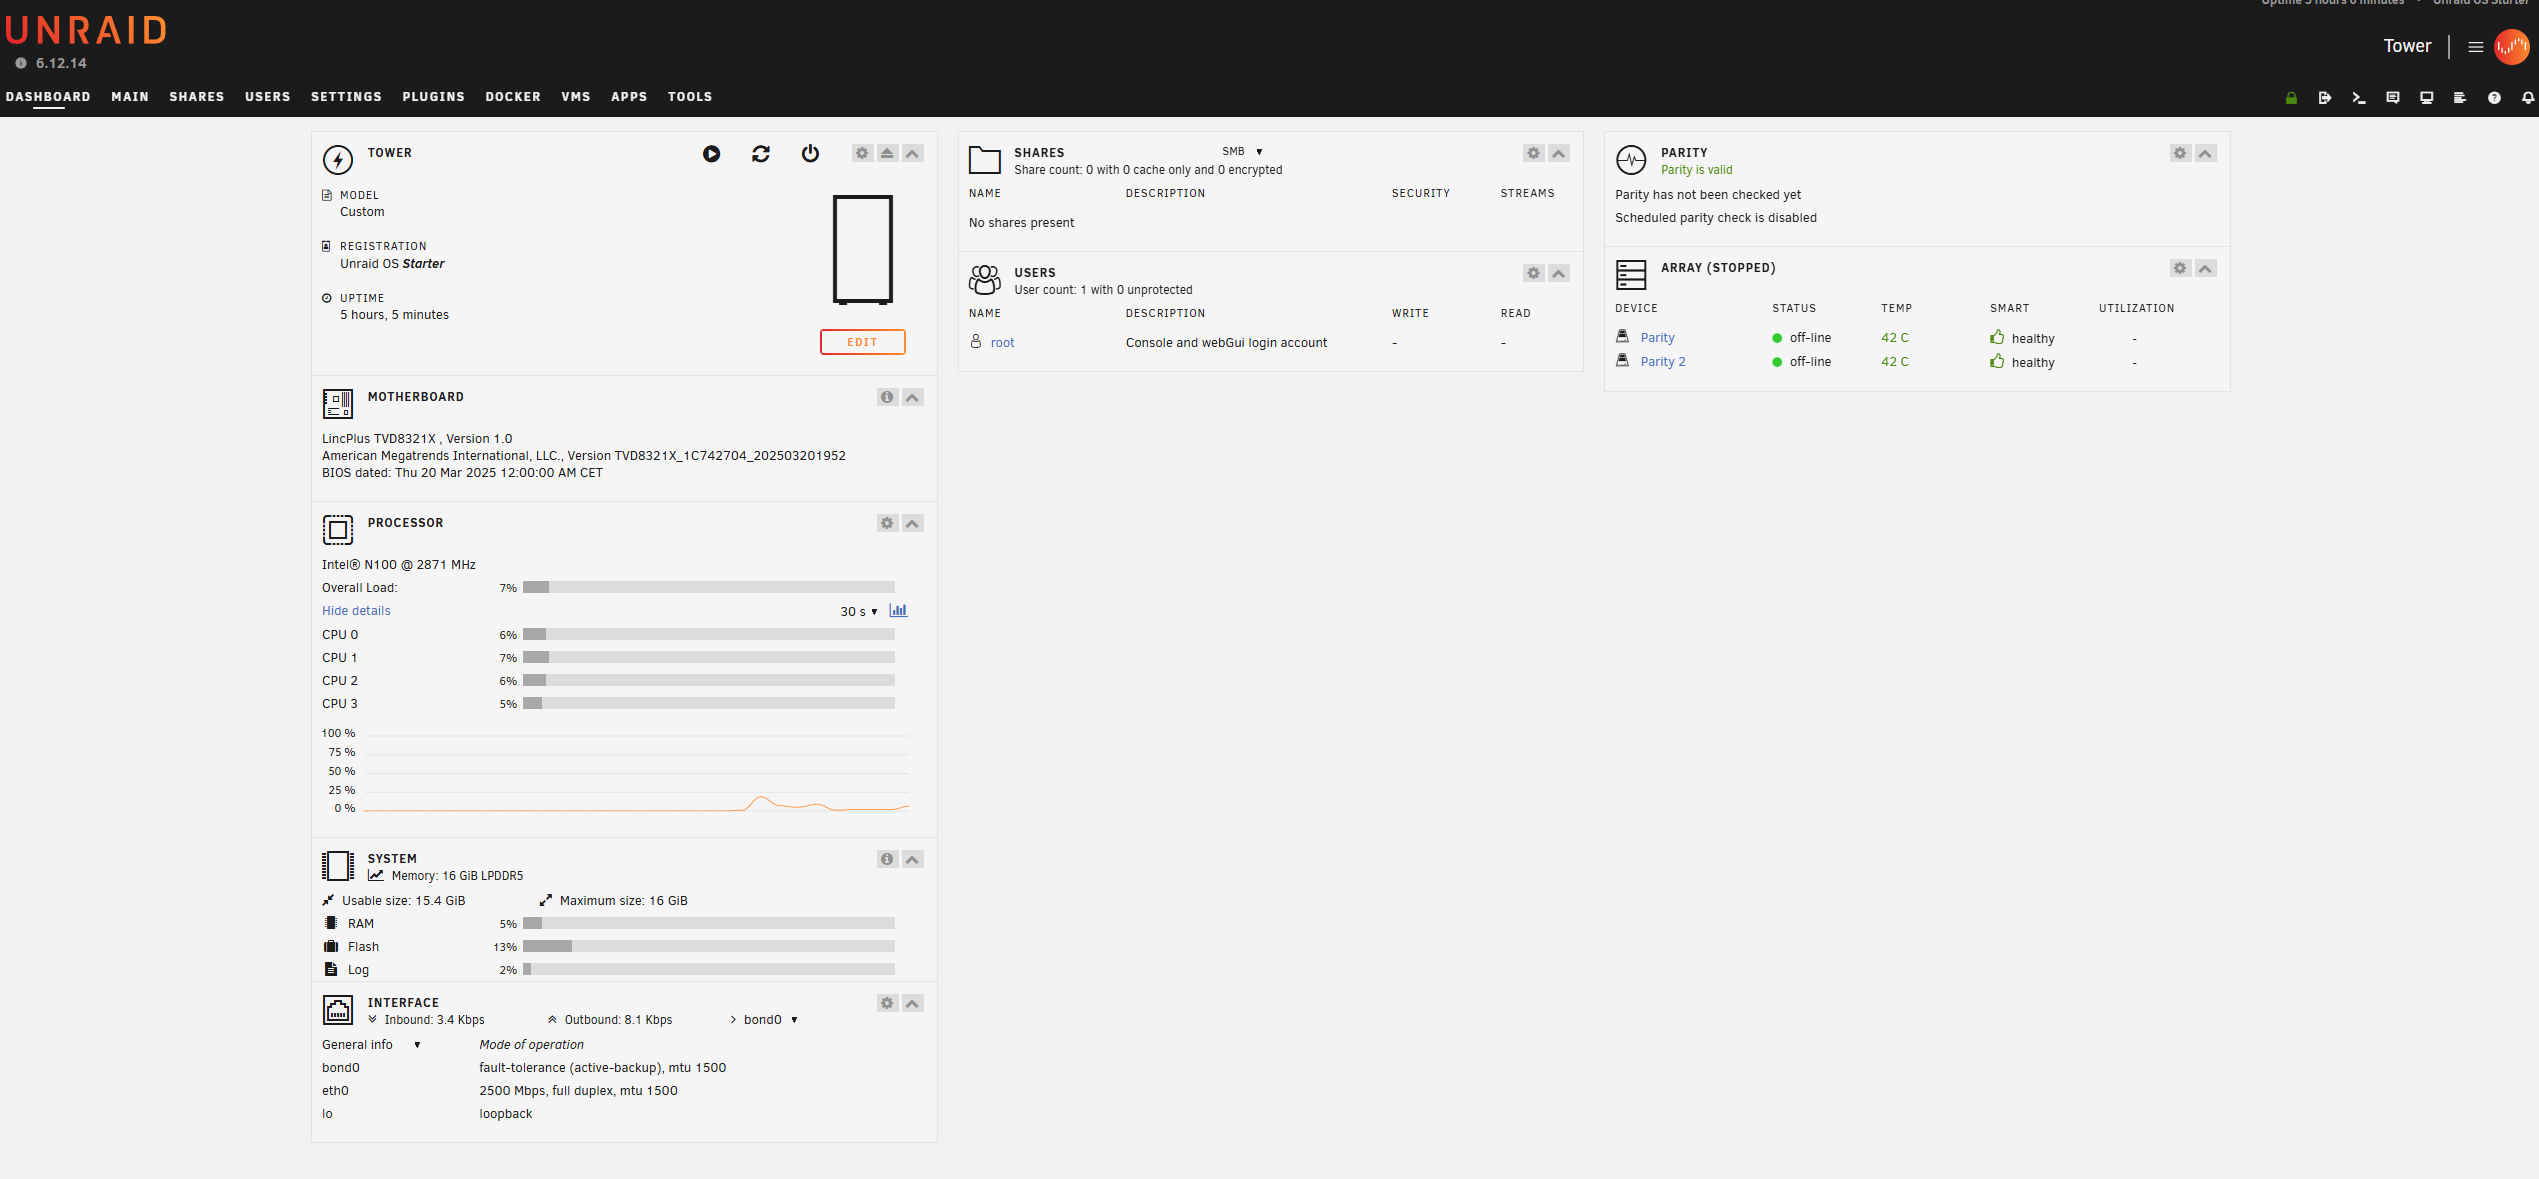The image size is (2539, 1179).
Task: Open the web terminal icon
Action: point(2359,98)
